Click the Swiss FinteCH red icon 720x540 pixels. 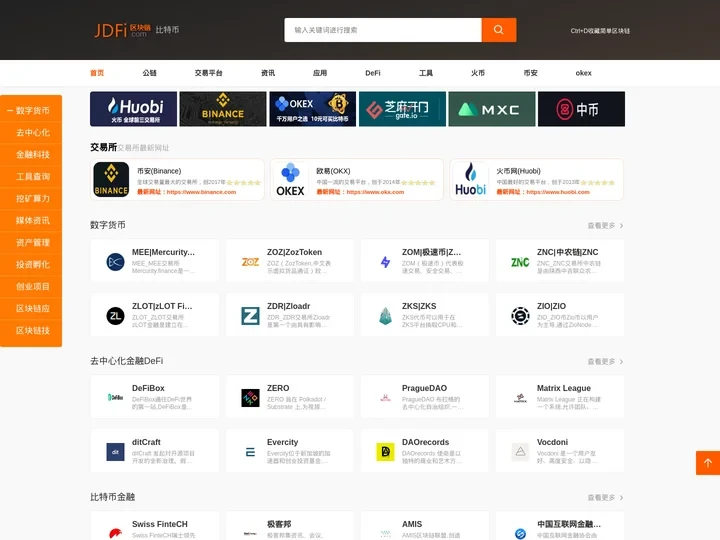pyautogui.click(x=115, y=533)
